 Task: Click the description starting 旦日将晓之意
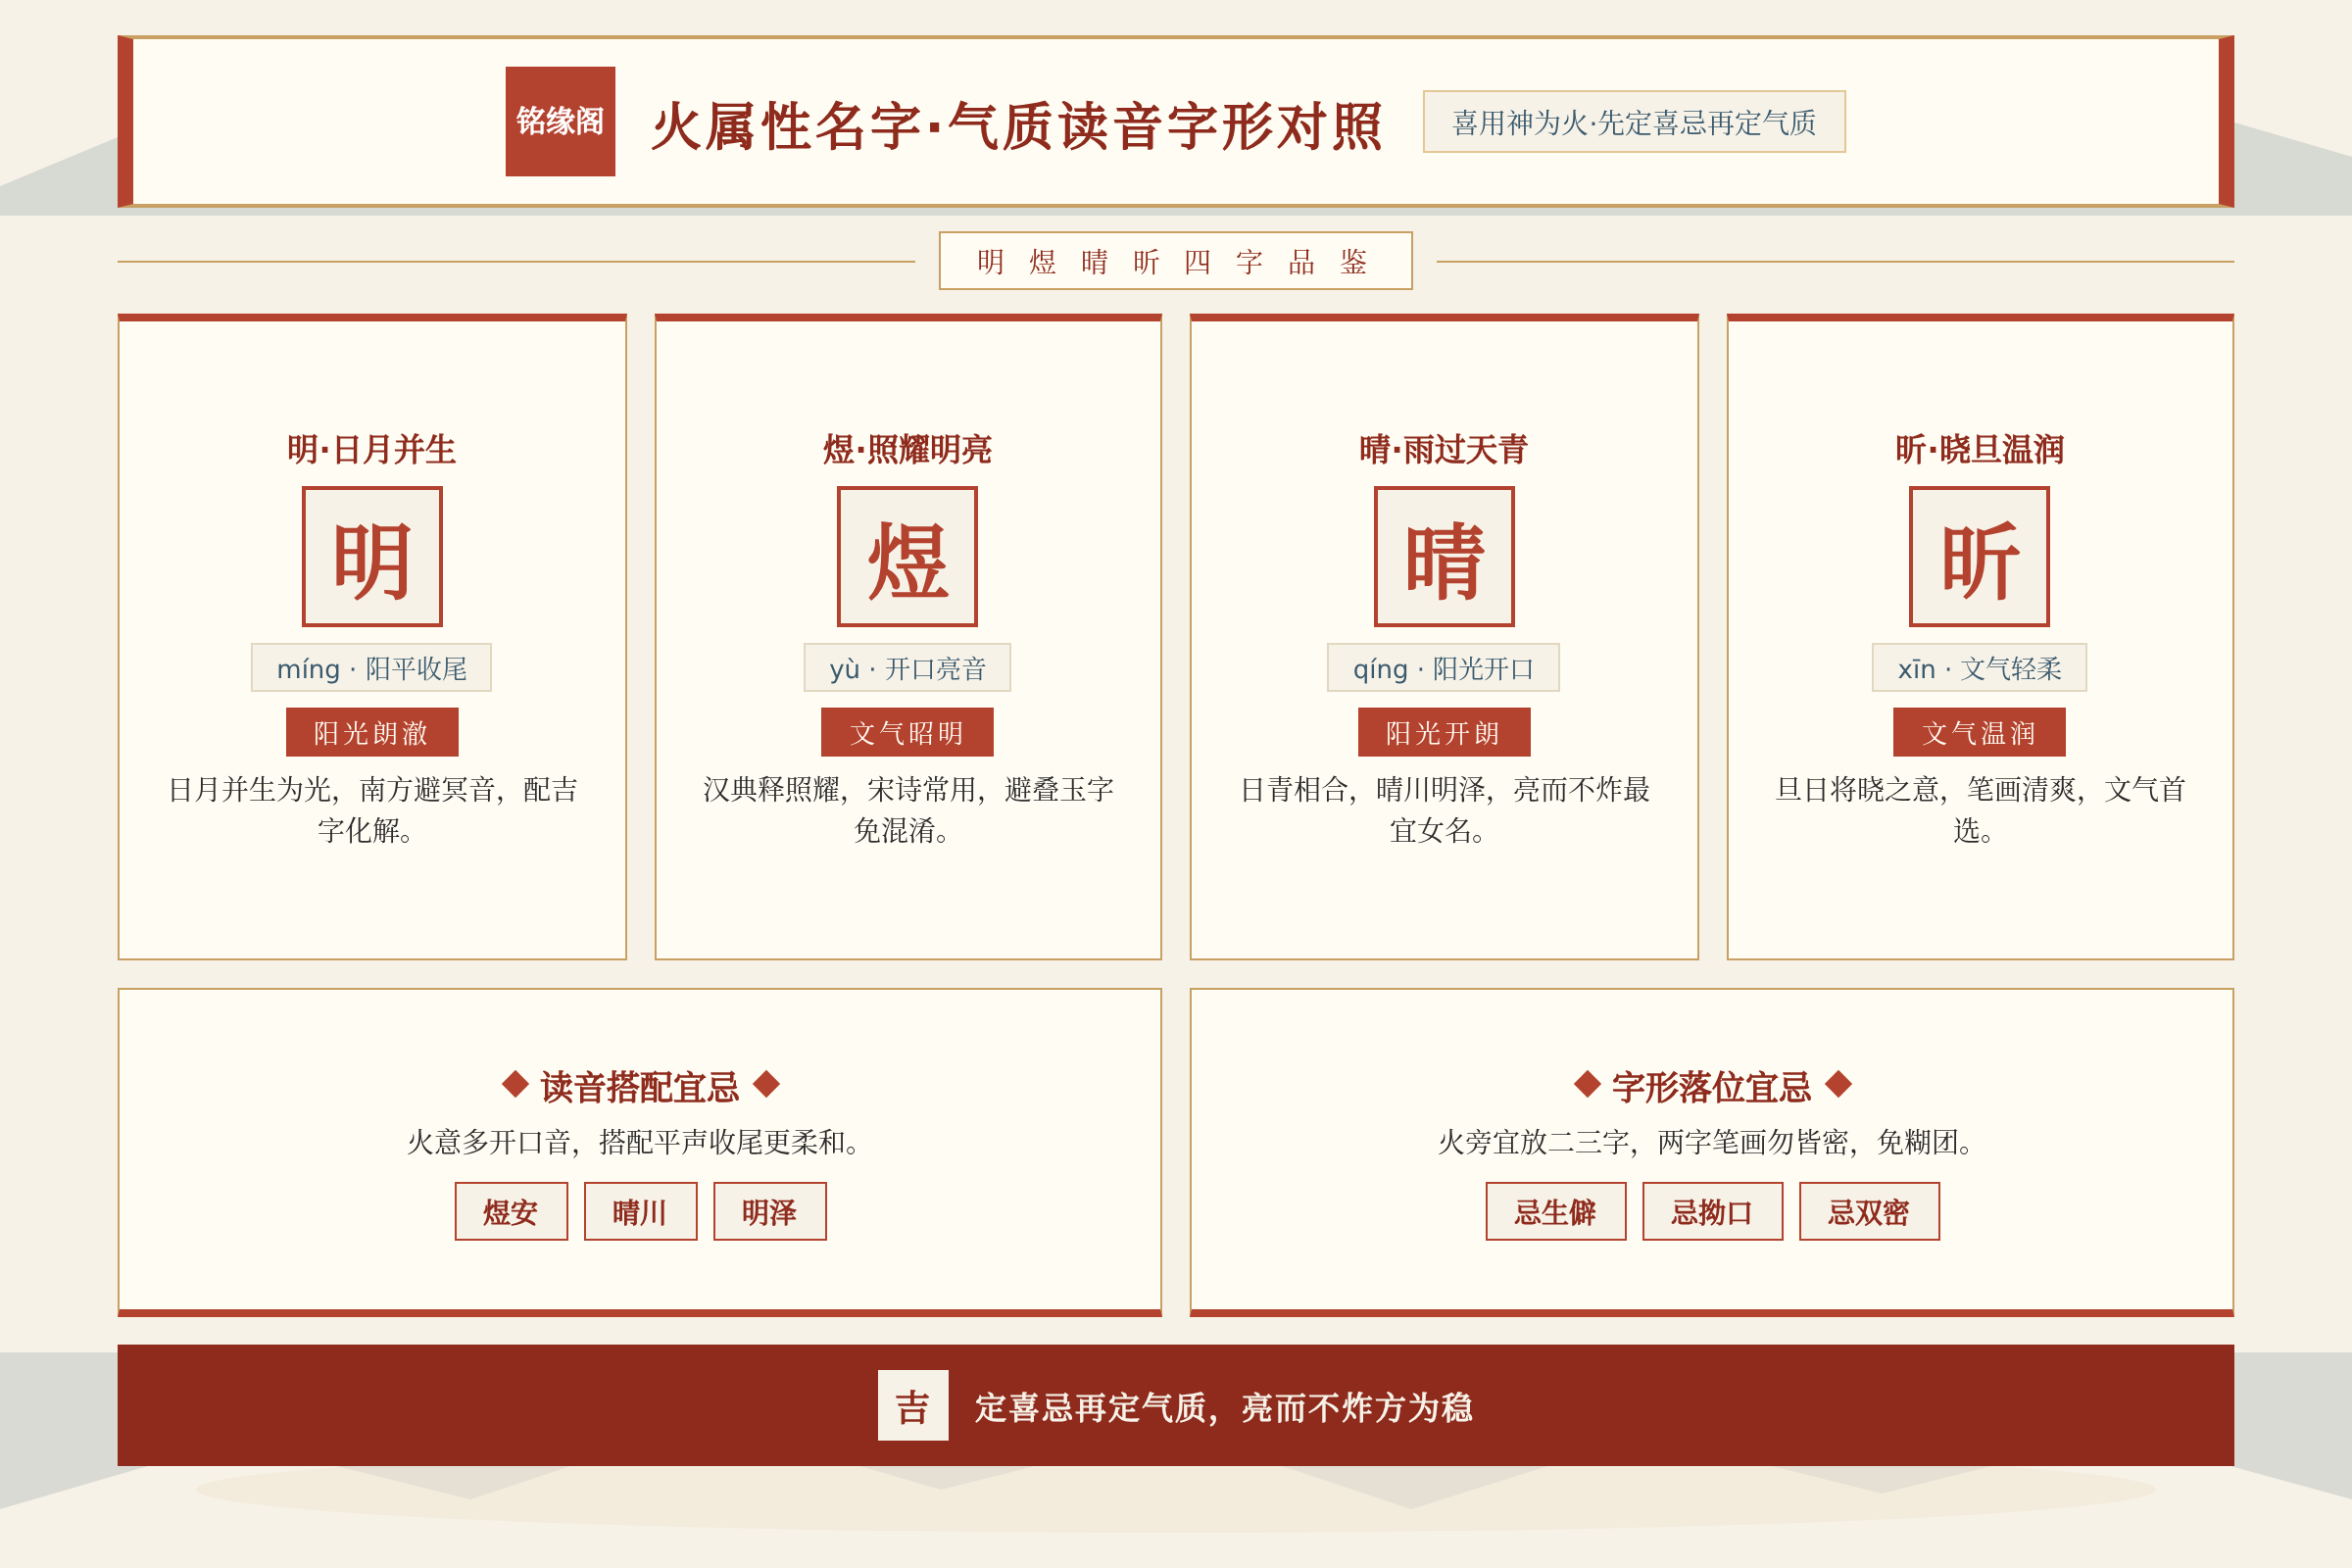[1979, 809]
